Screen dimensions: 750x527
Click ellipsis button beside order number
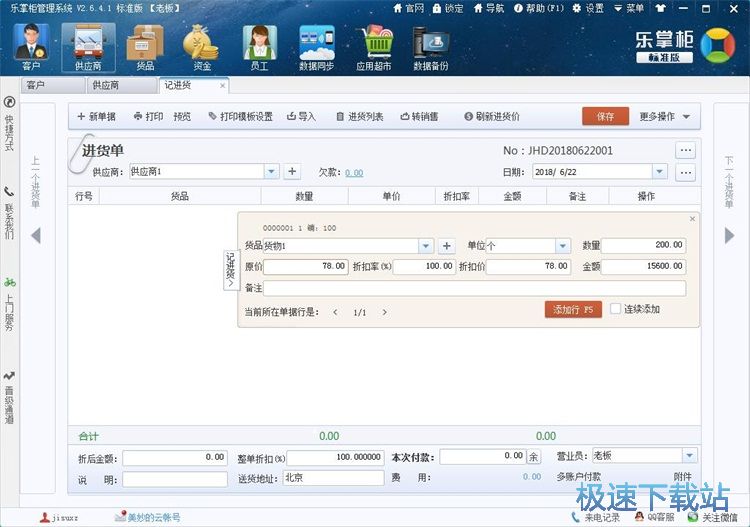click(x=685, y=150)
